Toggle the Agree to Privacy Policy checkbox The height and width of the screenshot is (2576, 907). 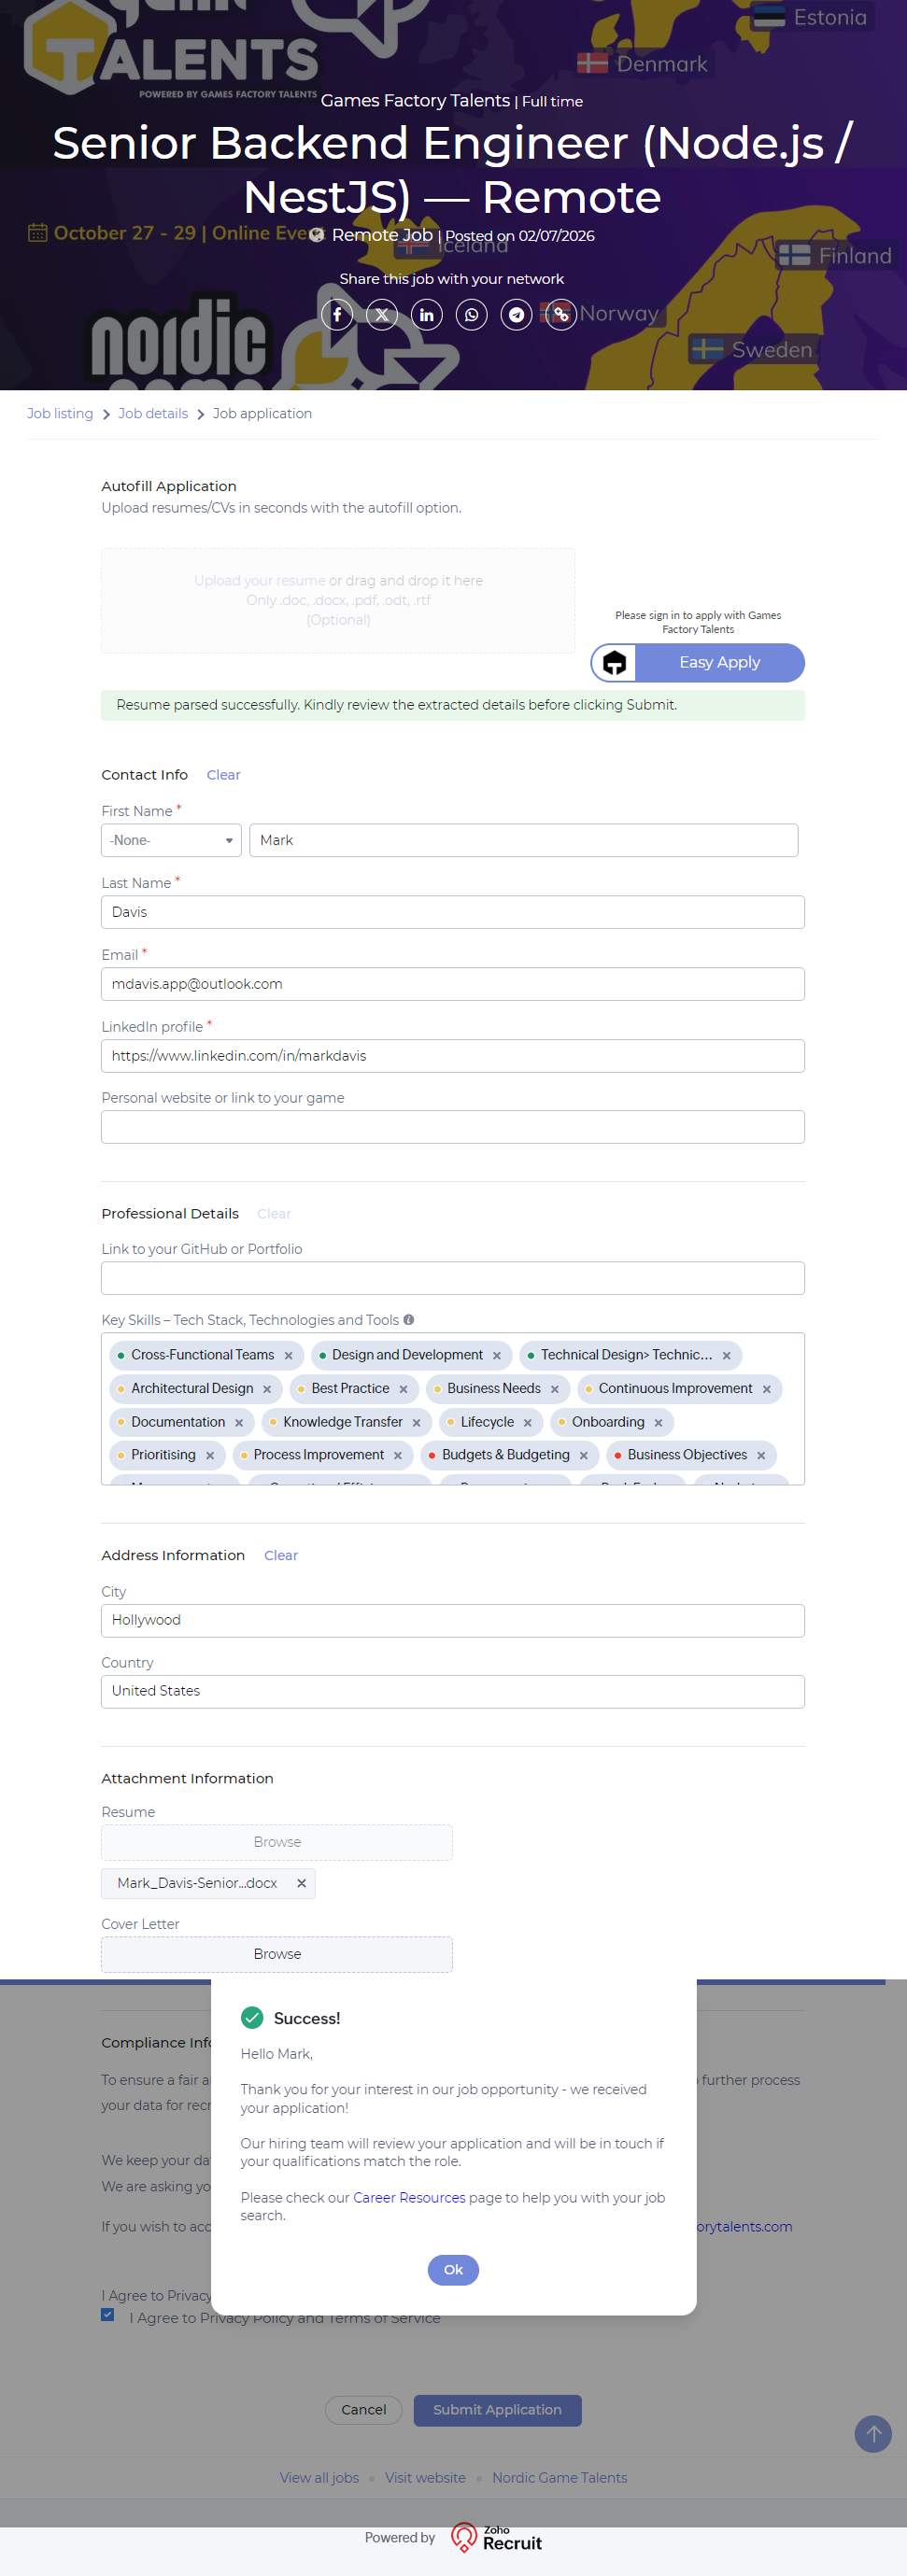[x=108, y=2314]
